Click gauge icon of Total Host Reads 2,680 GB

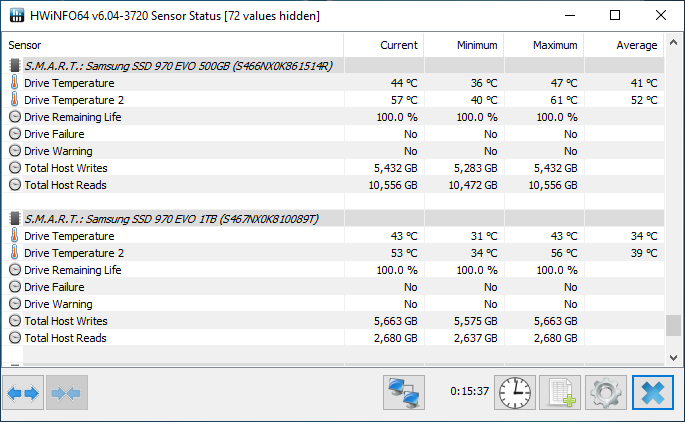pyautogui.click(x=15, y=338)
